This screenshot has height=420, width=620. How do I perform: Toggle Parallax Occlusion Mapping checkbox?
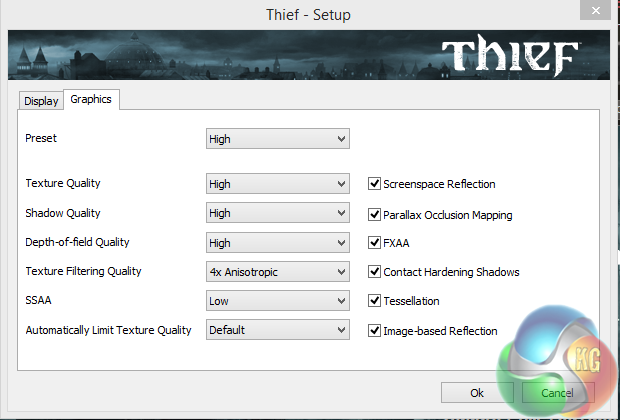point(374,214)
